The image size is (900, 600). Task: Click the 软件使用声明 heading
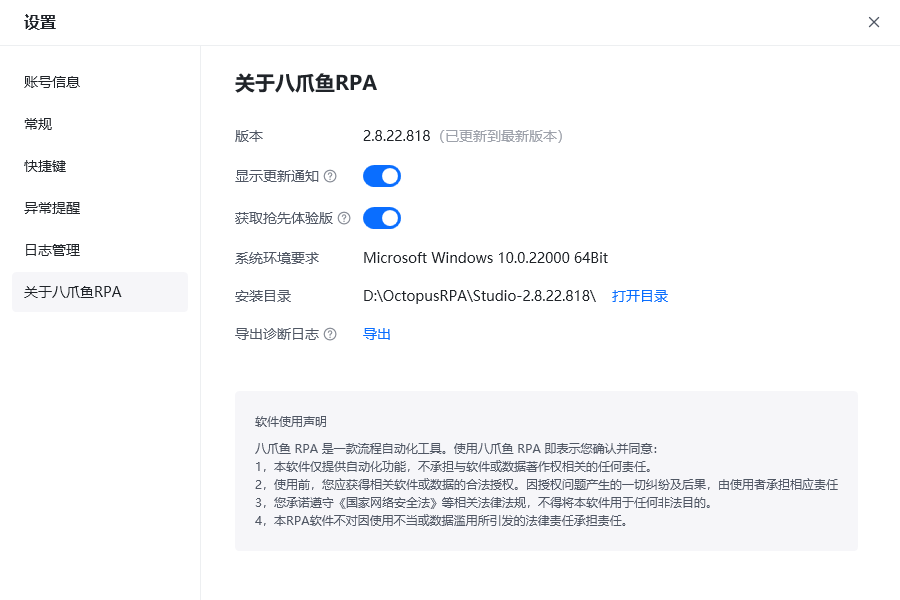[290, 422]
